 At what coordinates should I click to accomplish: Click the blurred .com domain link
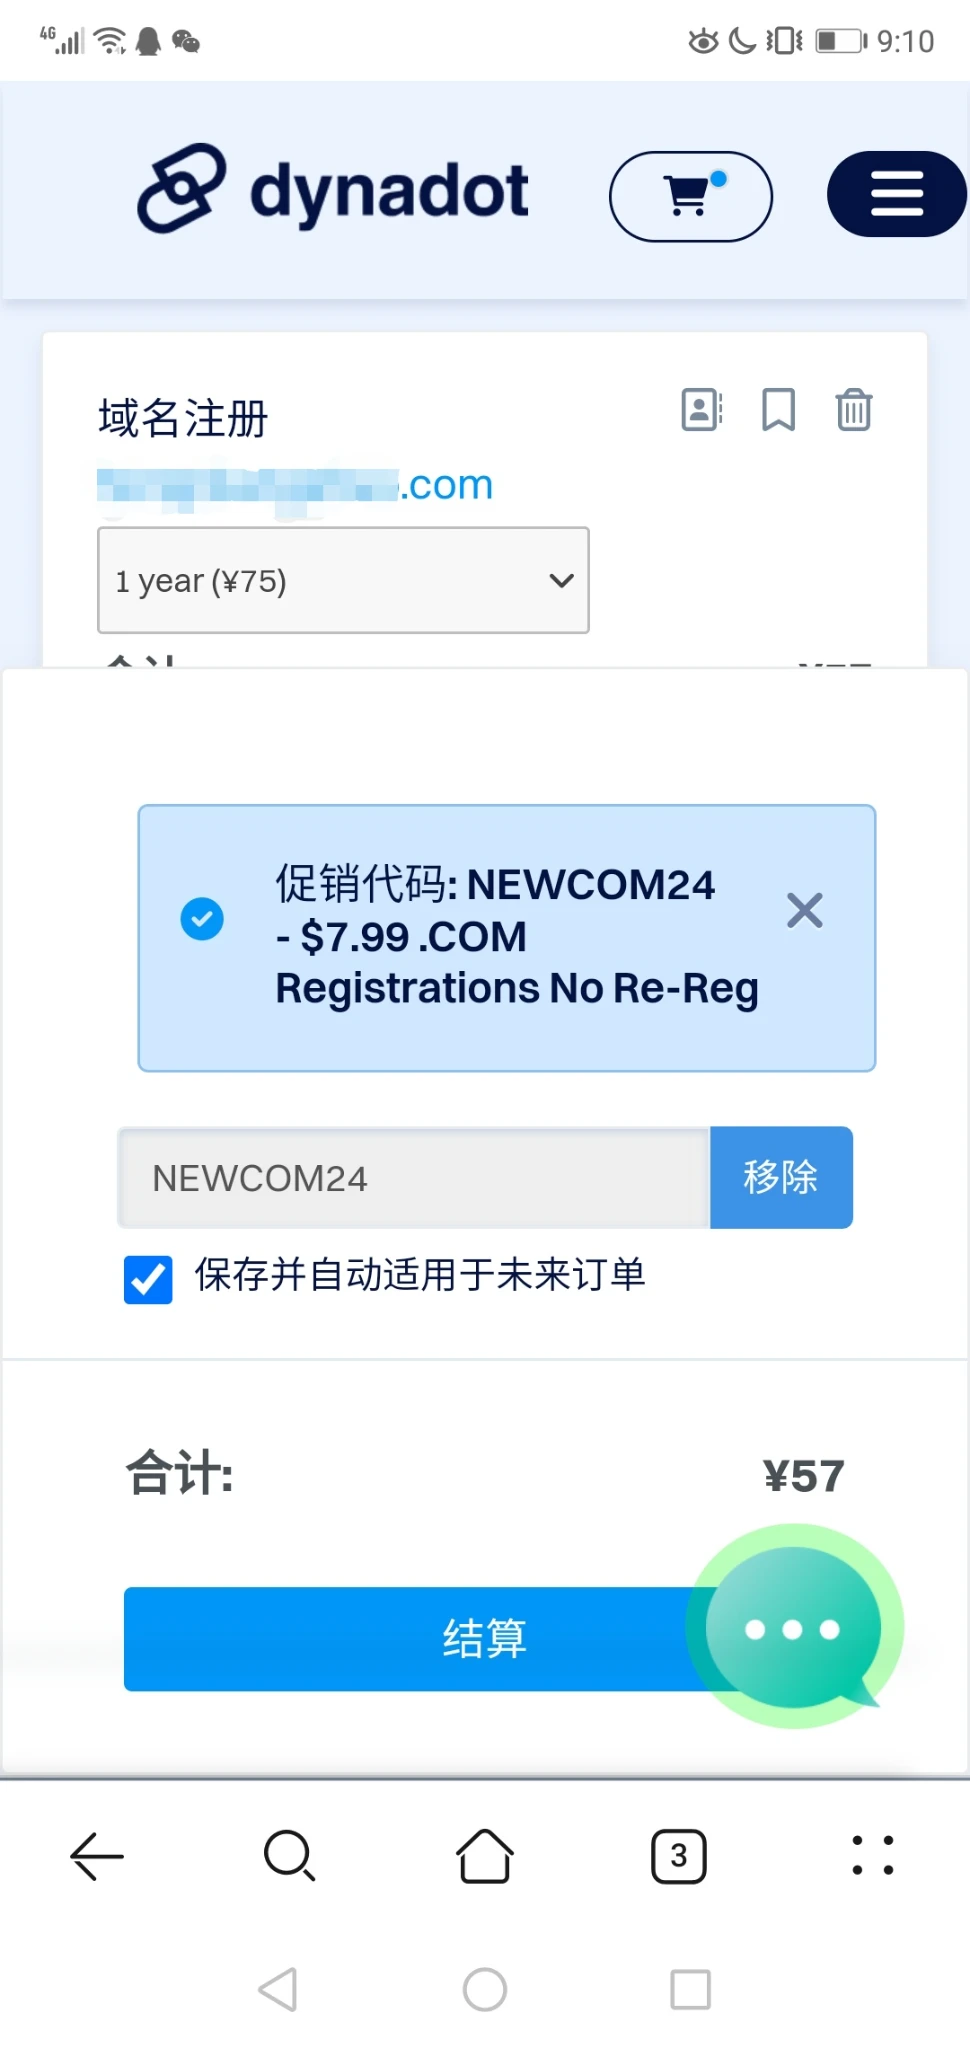[x=295, y=486]
